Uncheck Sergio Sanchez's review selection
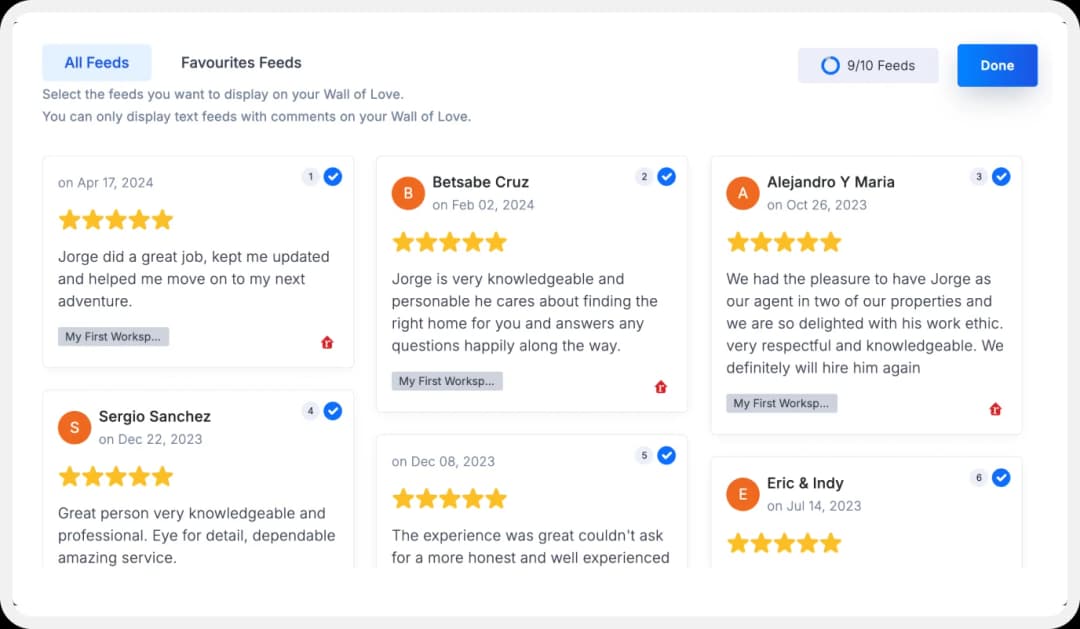 [x=333, y=410]
